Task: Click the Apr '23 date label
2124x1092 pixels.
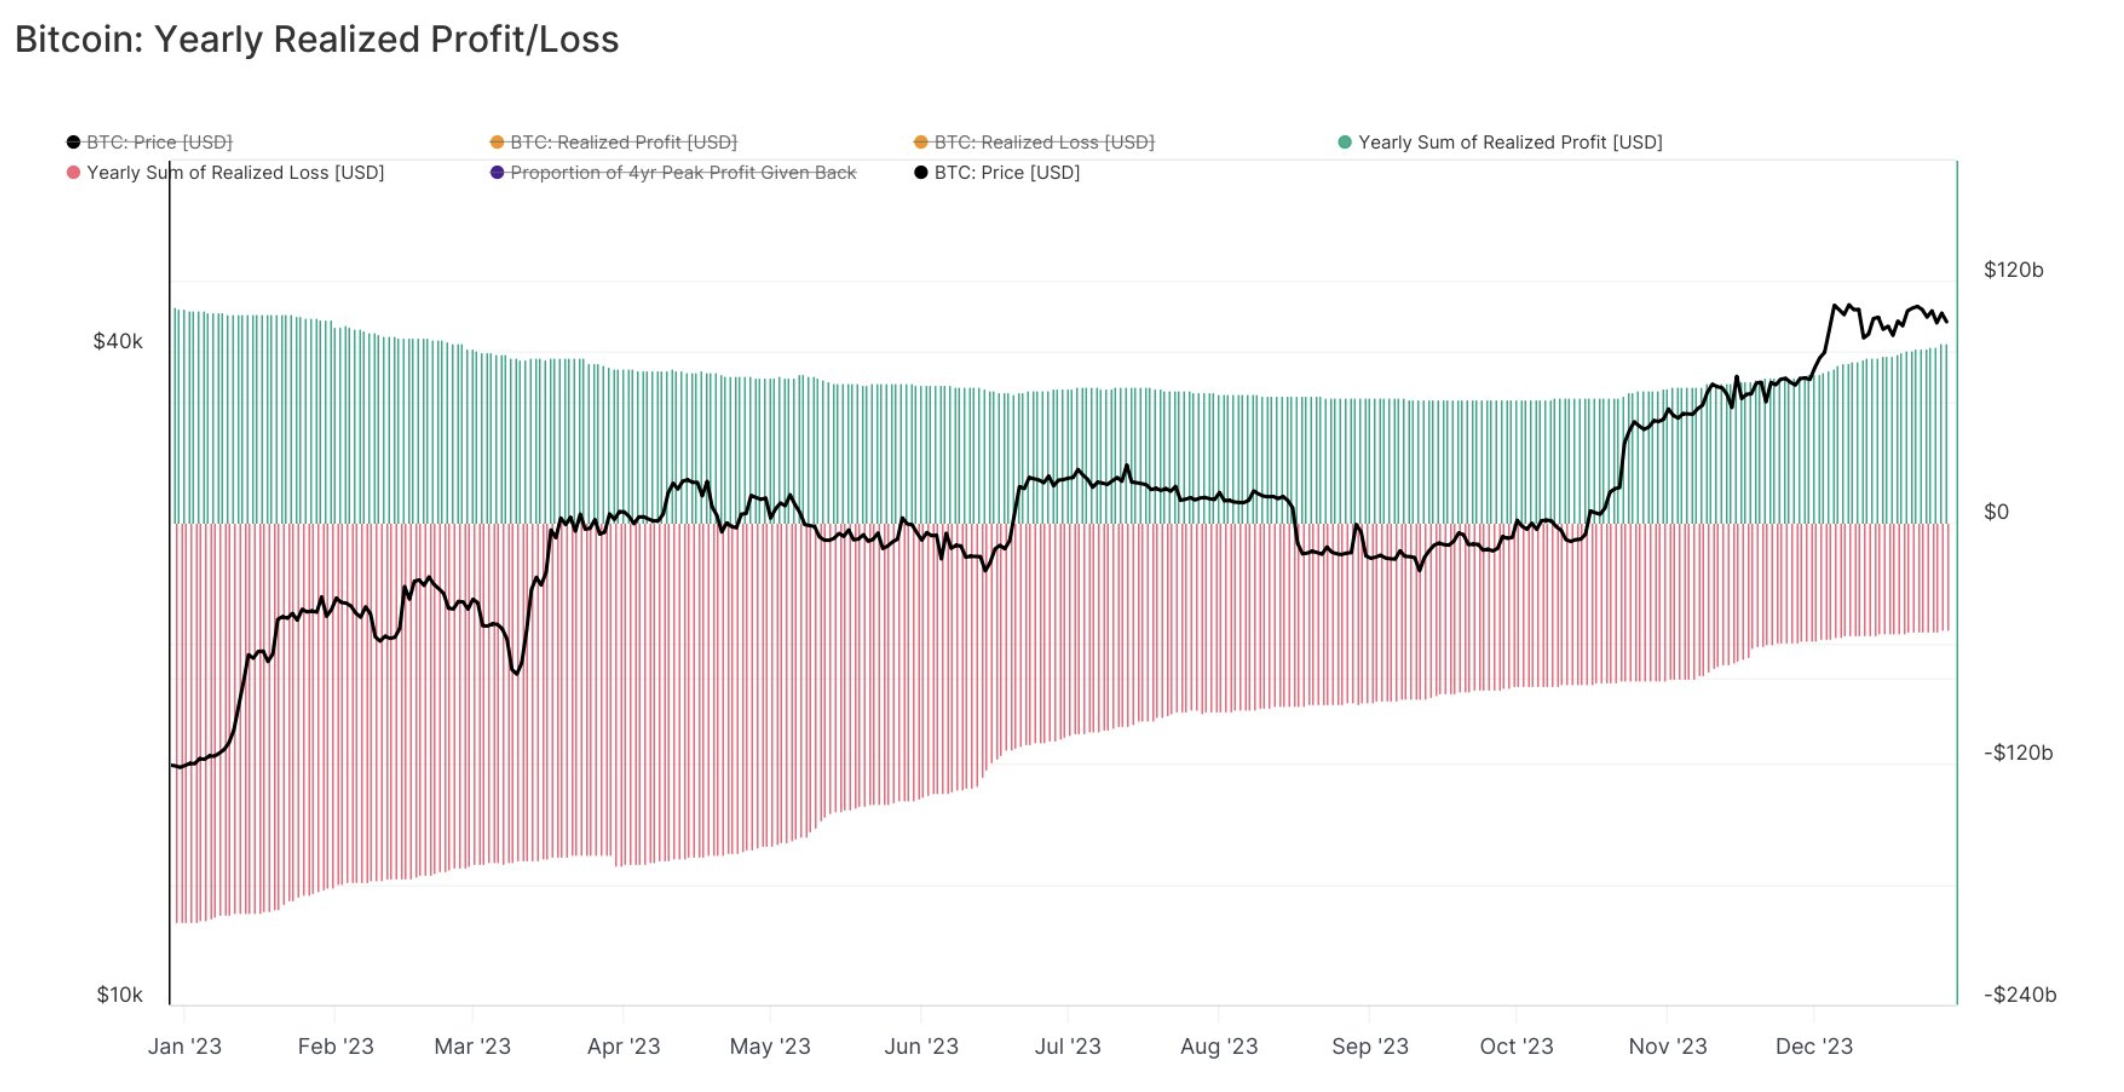Action: 624,1046
